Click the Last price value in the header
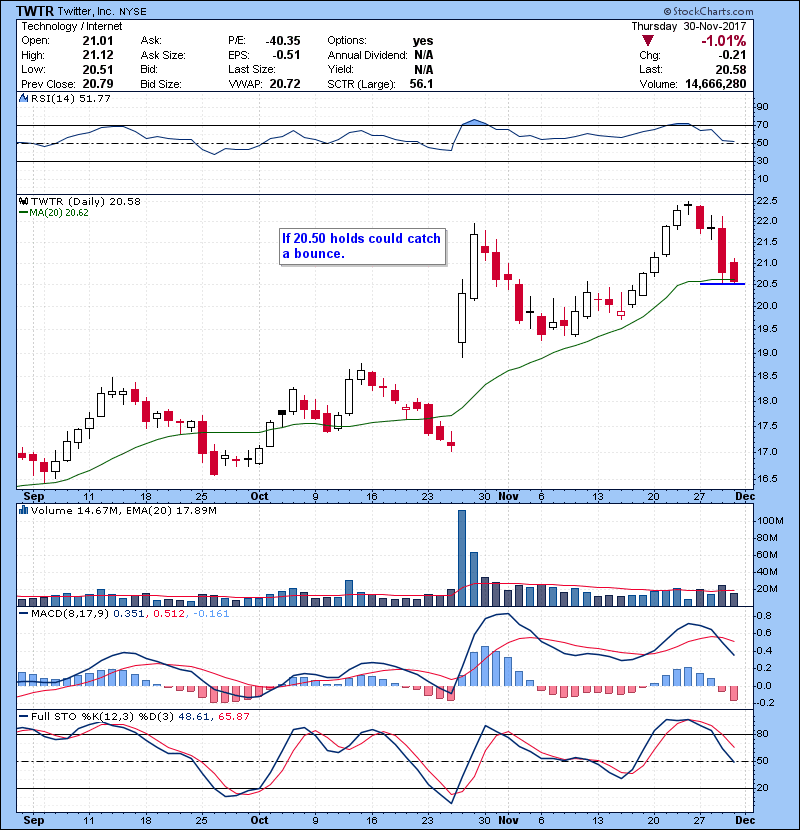Viewport: 800px width, 830px height. point(731,70)
